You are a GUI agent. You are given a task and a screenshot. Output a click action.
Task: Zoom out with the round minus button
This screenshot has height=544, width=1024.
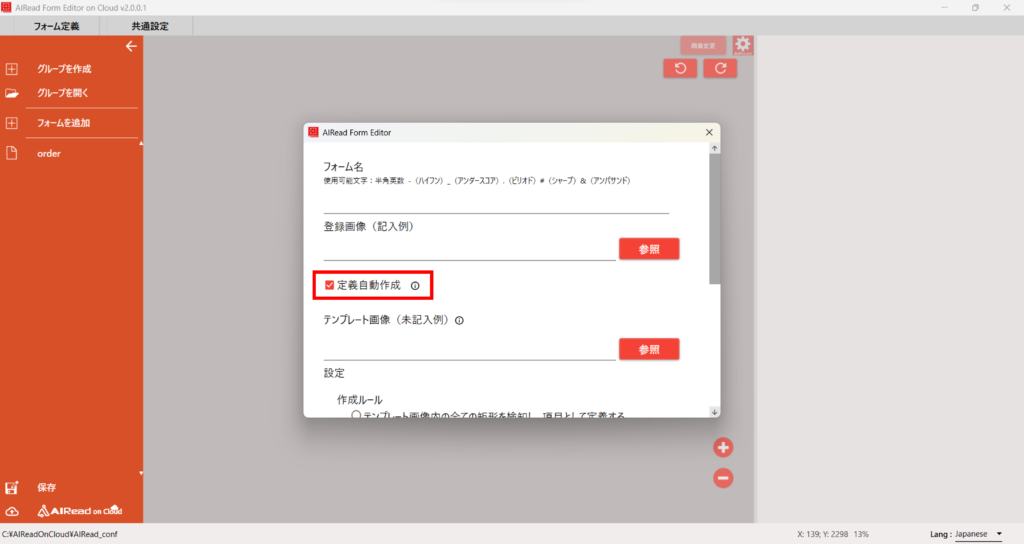pos(723,478)
